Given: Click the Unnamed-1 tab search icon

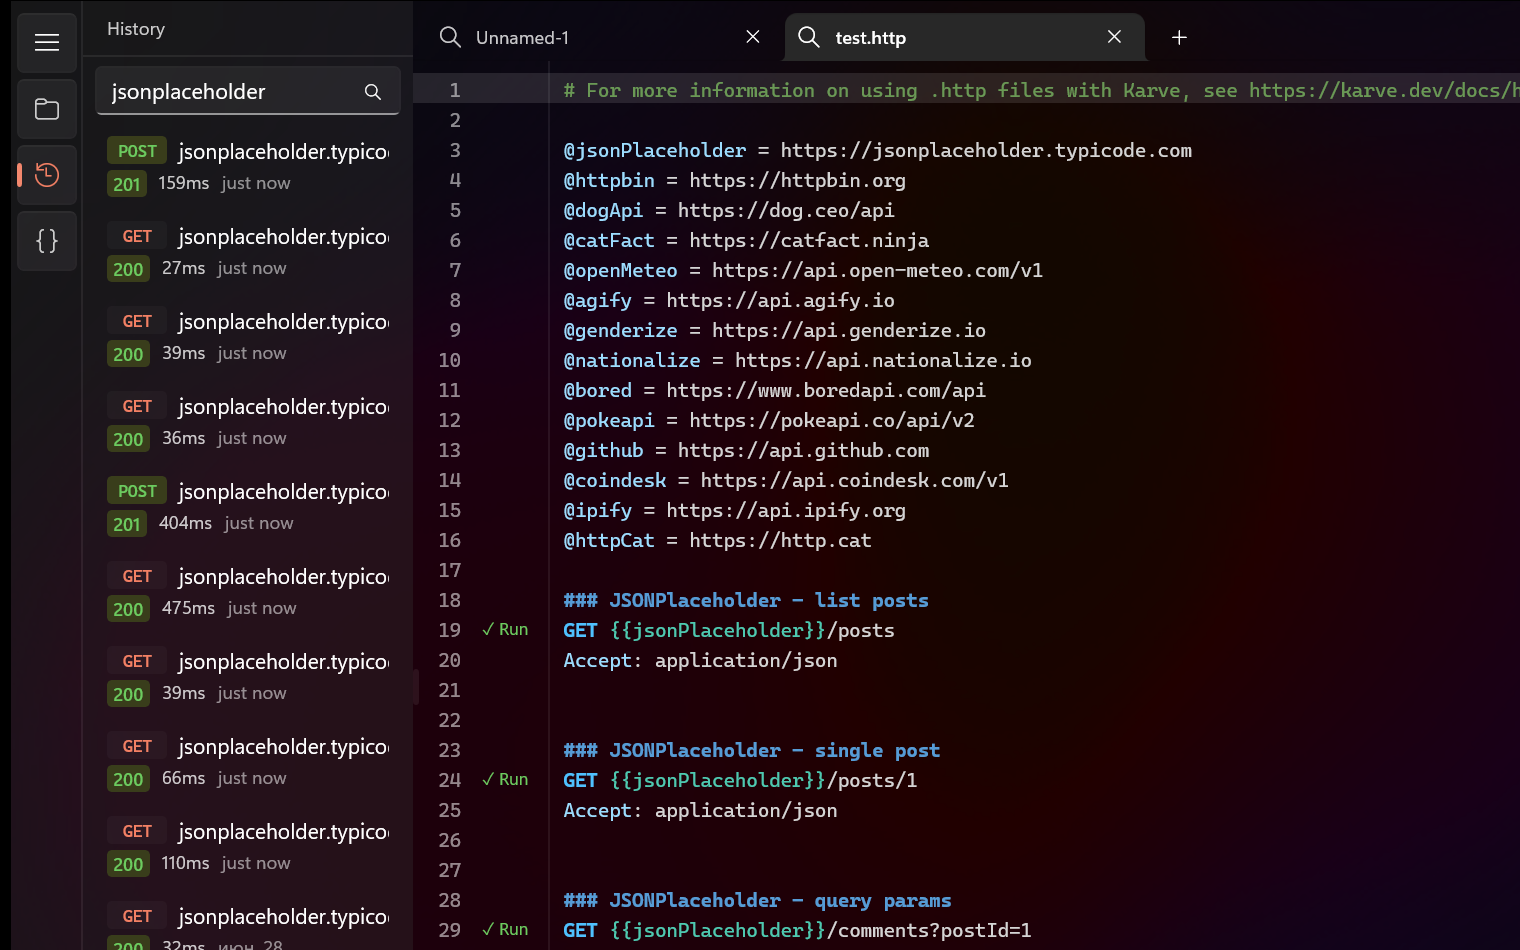Looking at the screenshot, I should 451,38.
